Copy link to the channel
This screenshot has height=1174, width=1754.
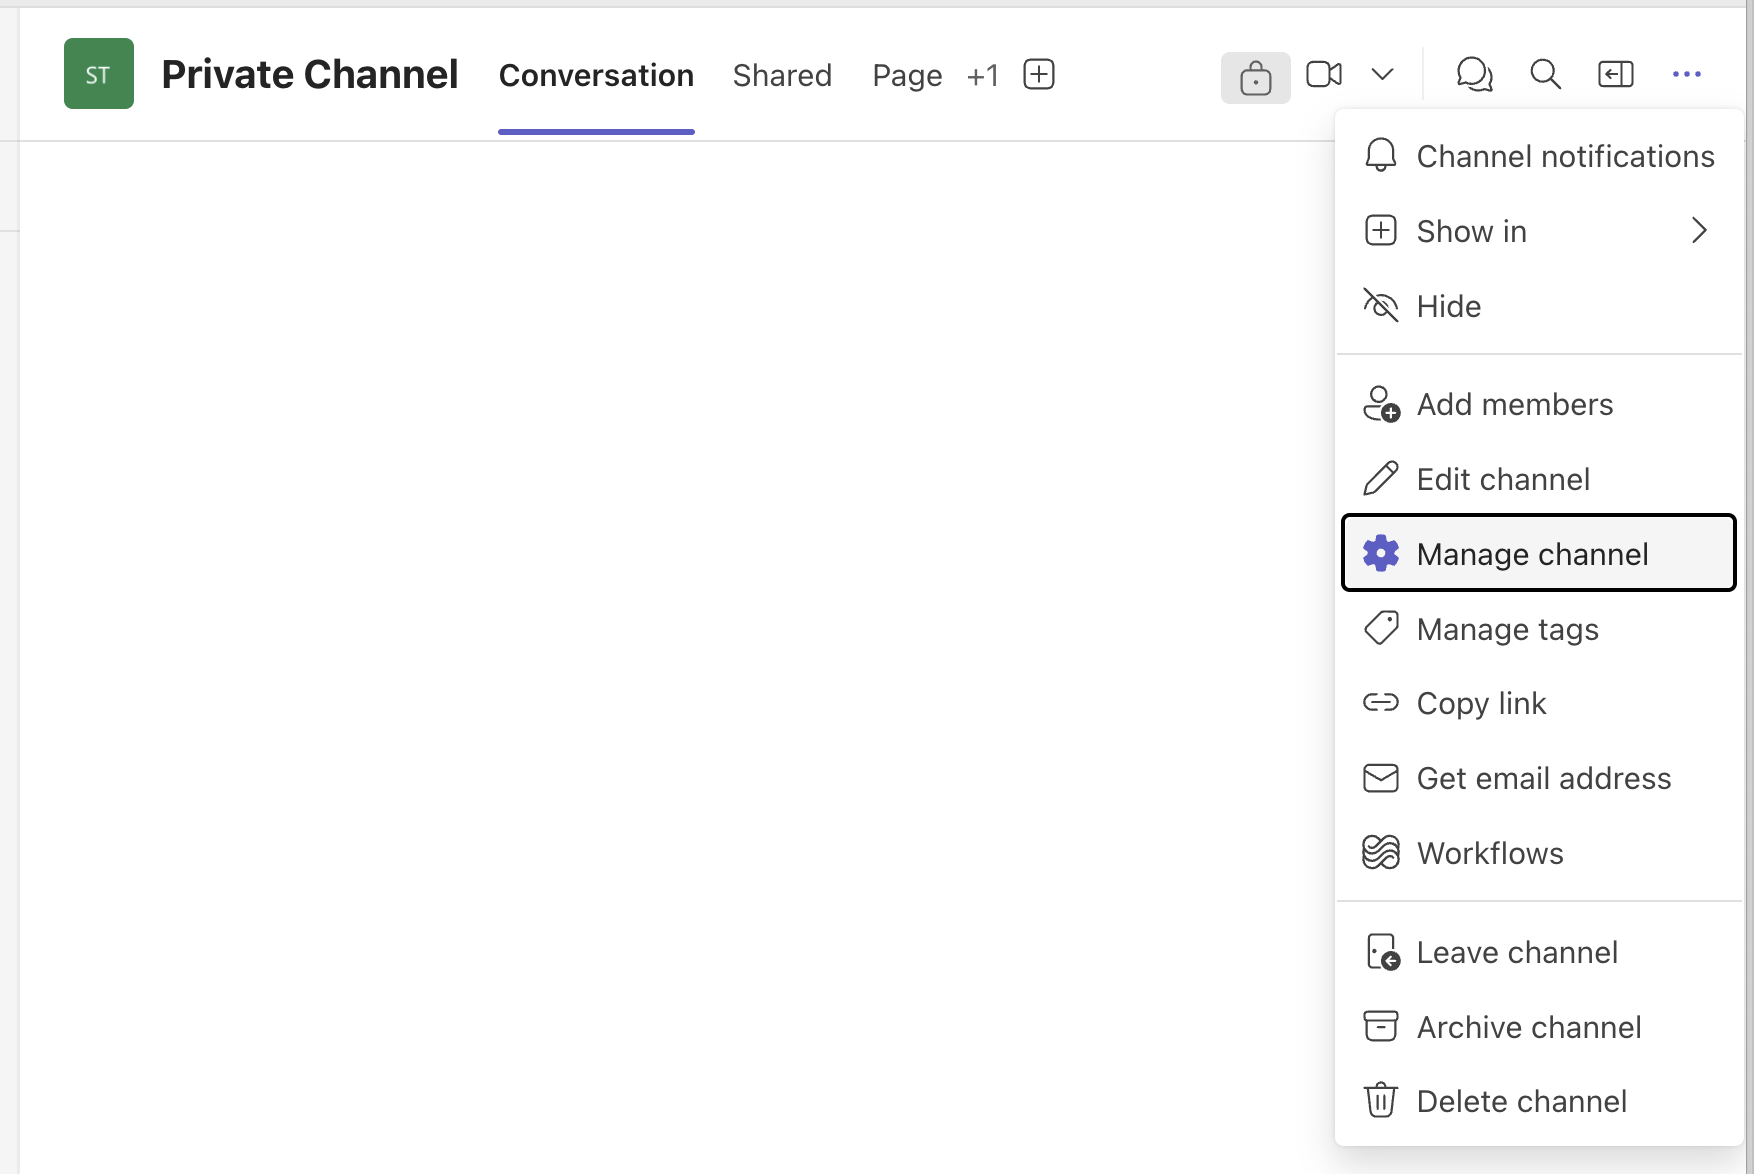tap(1539, 703)
